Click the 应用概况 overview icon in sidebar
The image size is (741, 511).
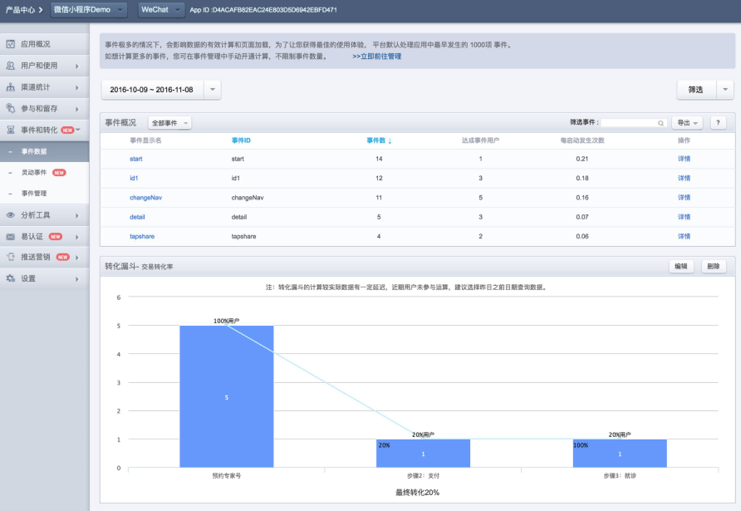coord(11,44)
